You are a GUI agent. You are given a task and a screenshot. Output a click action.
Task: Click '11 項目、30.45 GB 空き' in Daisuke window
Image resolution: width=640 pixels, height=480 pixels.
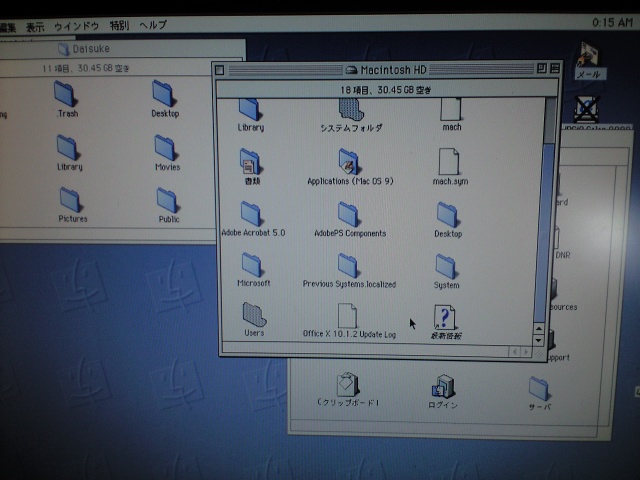(86, 68)
